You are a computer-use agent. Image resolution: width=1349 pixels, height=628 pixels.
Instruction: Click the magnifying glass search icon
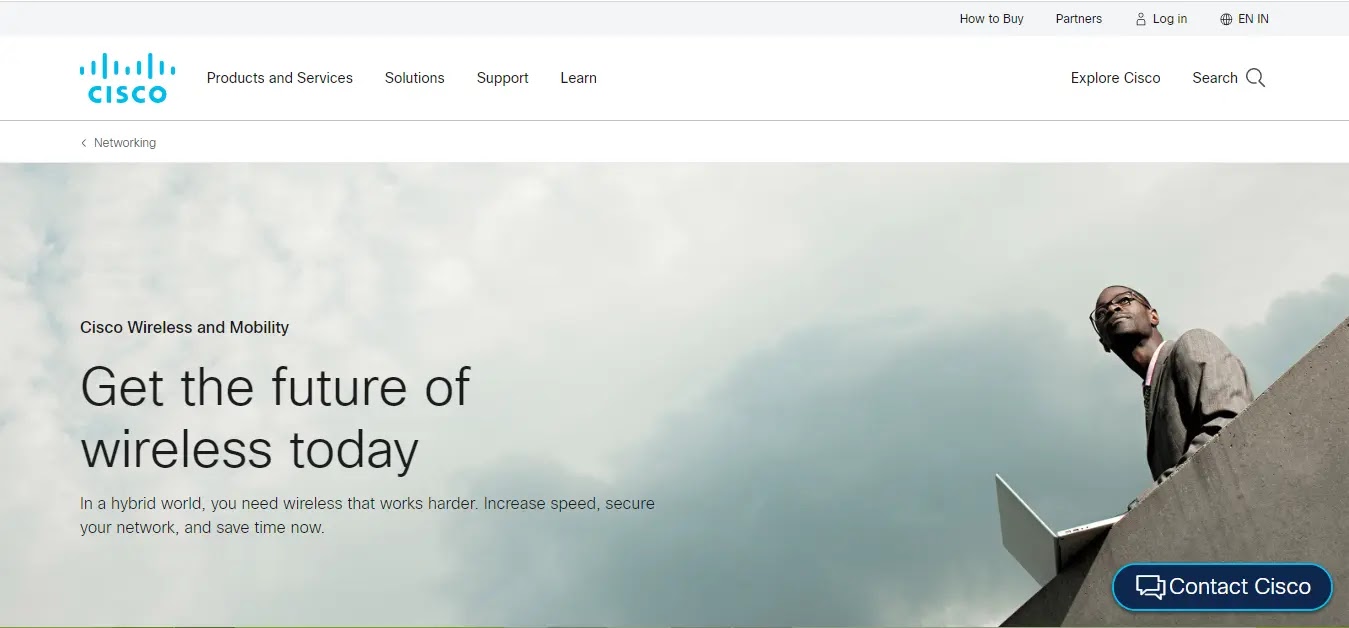click(1255, 78)
